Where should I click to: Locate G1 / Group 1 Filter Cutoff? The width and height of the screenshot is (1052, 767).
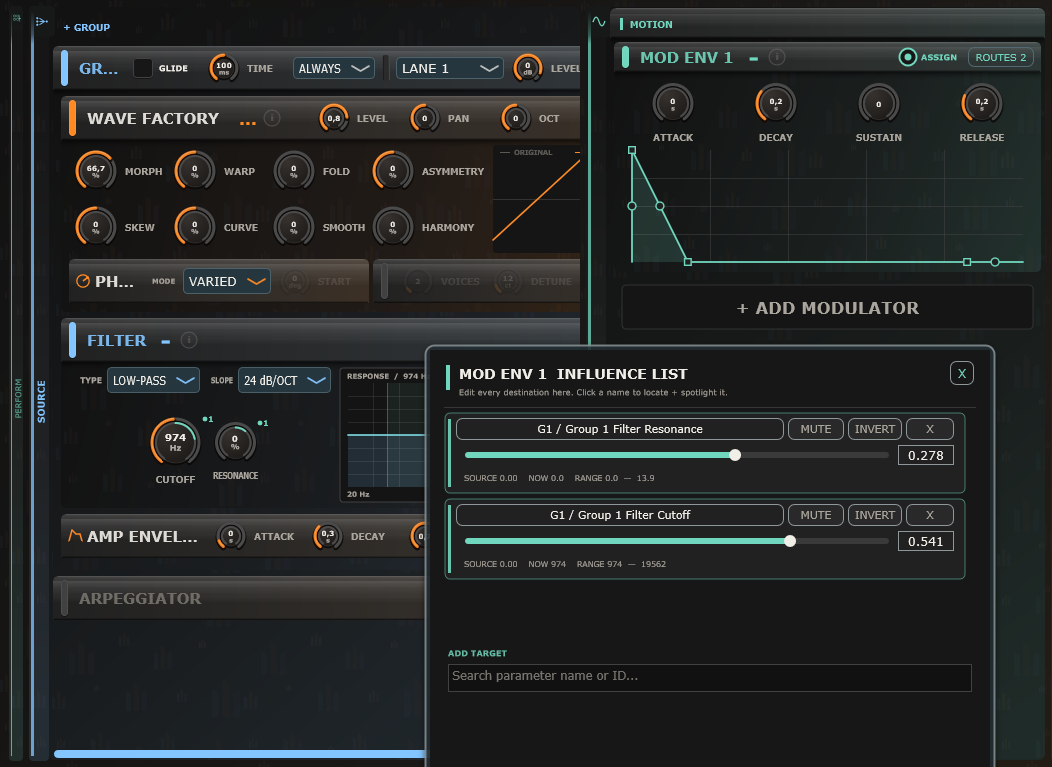pyautogui.click(x=619, y=515)
